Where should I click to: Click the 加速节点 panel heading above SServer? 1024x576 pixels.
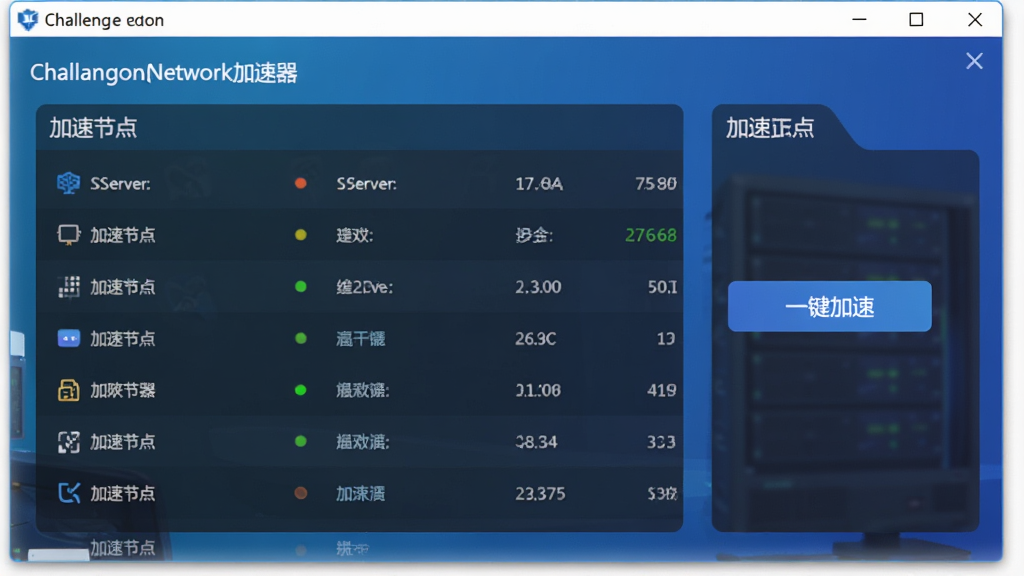93,128
